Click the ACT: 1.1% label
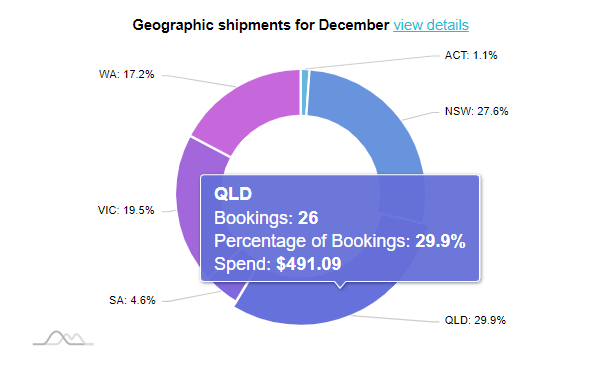This screenshot has height=366, width=599. click(471, 55)
